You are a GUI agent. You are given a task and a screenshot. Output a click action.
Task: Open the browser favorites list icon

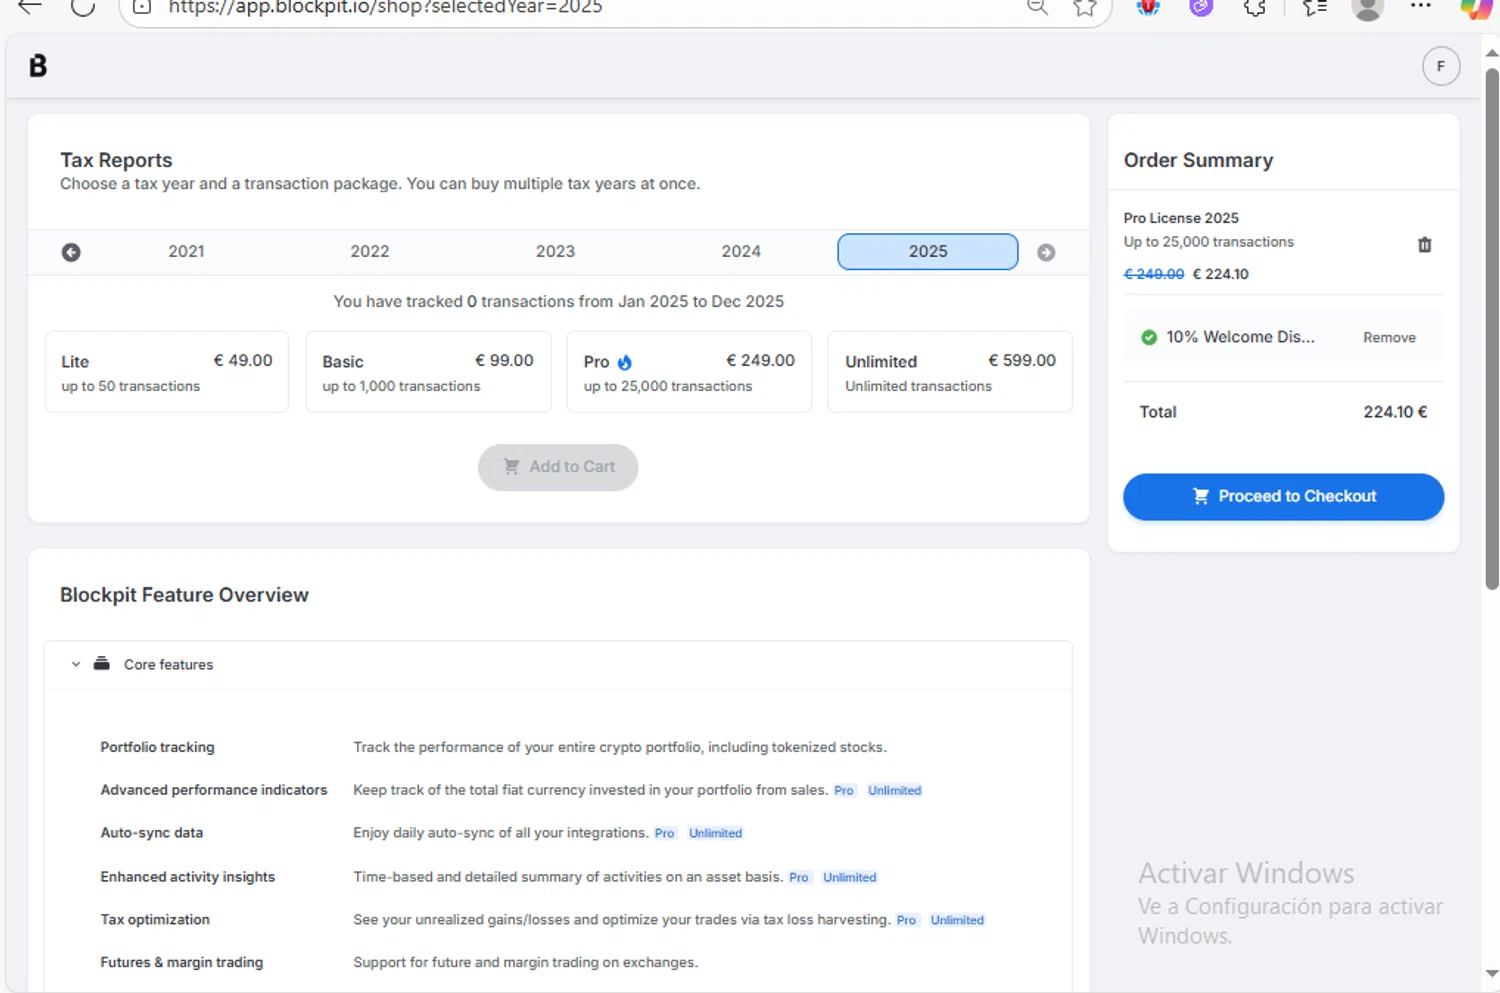[x=1314, y=7]
